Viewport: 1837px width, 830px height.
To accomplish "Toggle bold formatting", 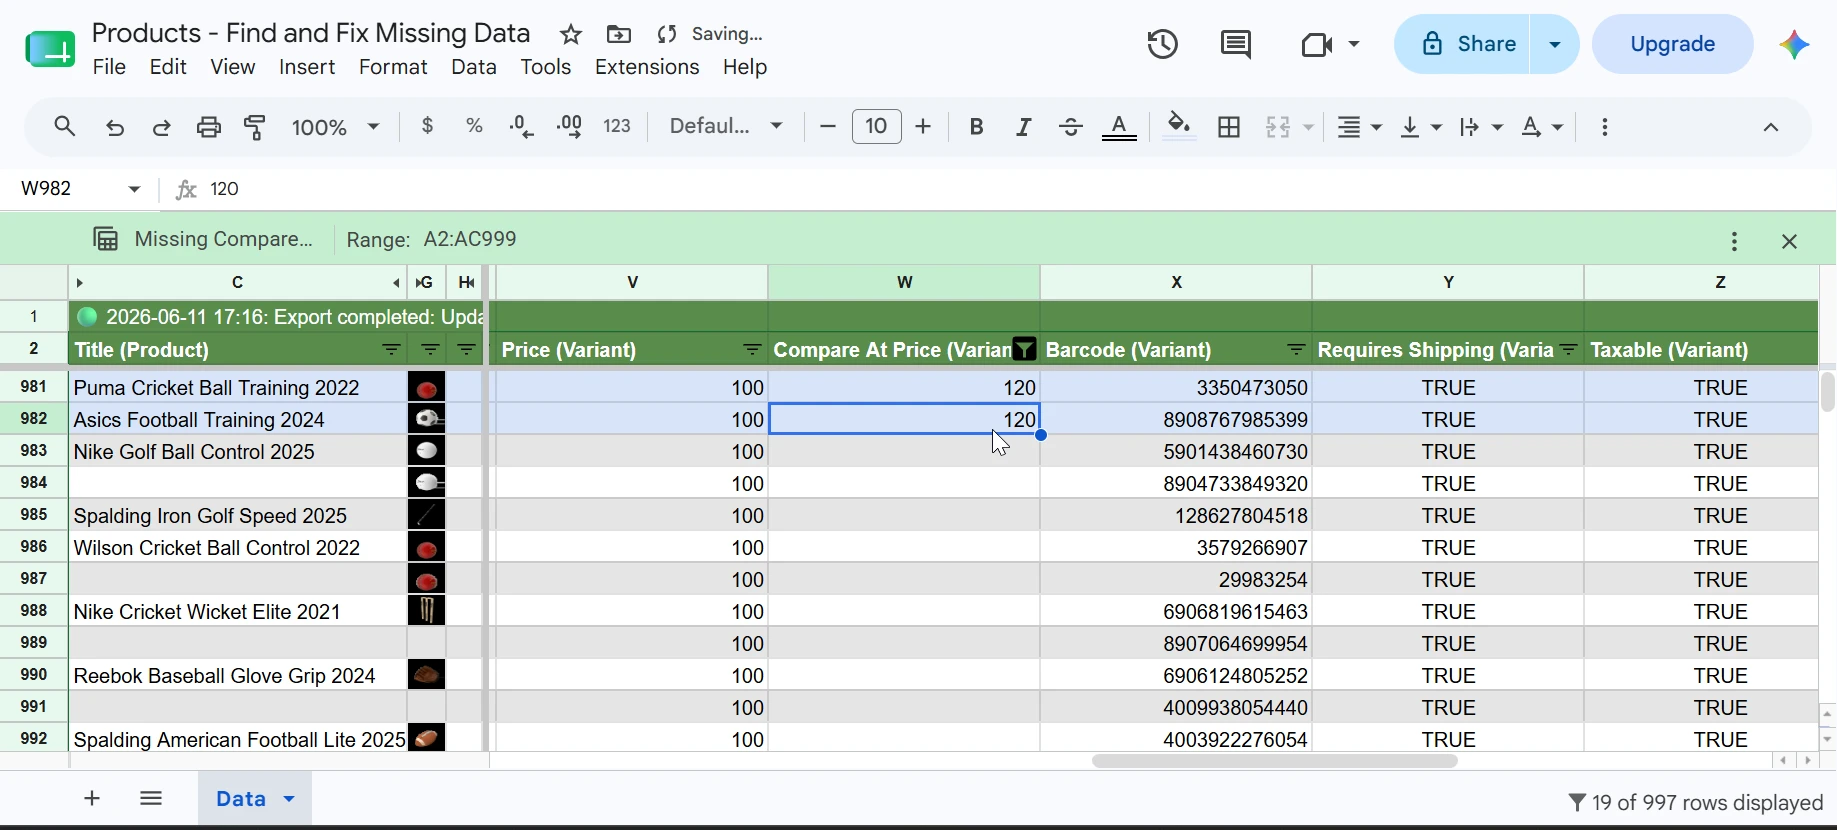I will [977, 127].
